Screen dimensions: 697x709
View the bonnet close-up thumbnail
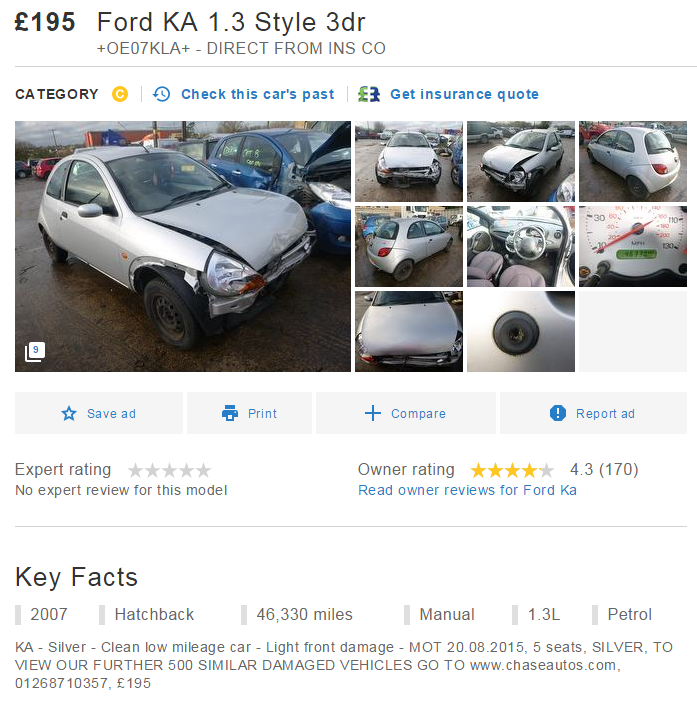409,331
